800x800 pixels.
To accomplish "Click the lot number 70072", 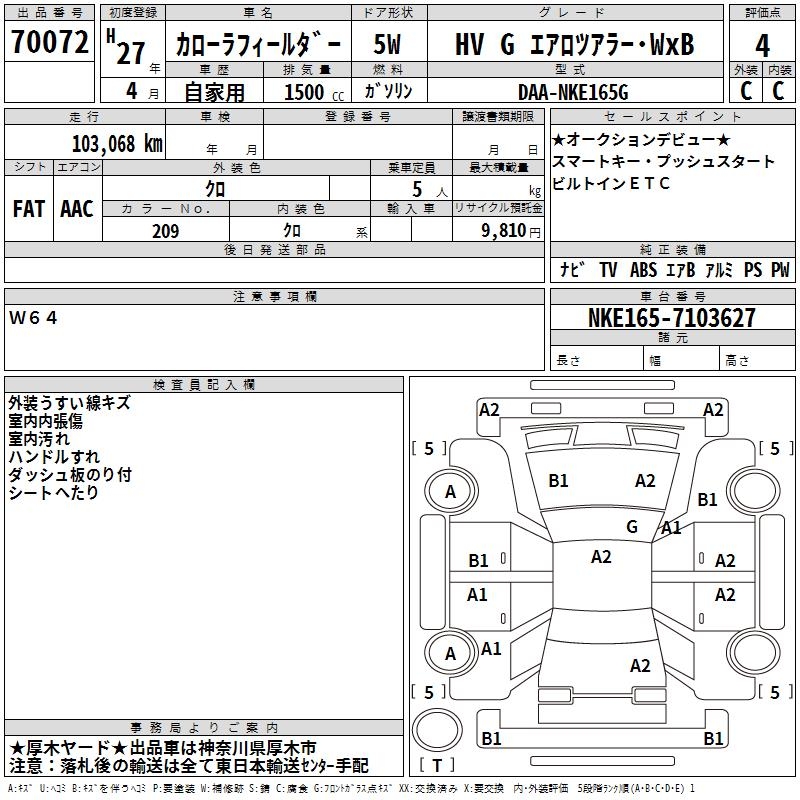I will pos(49,42).
